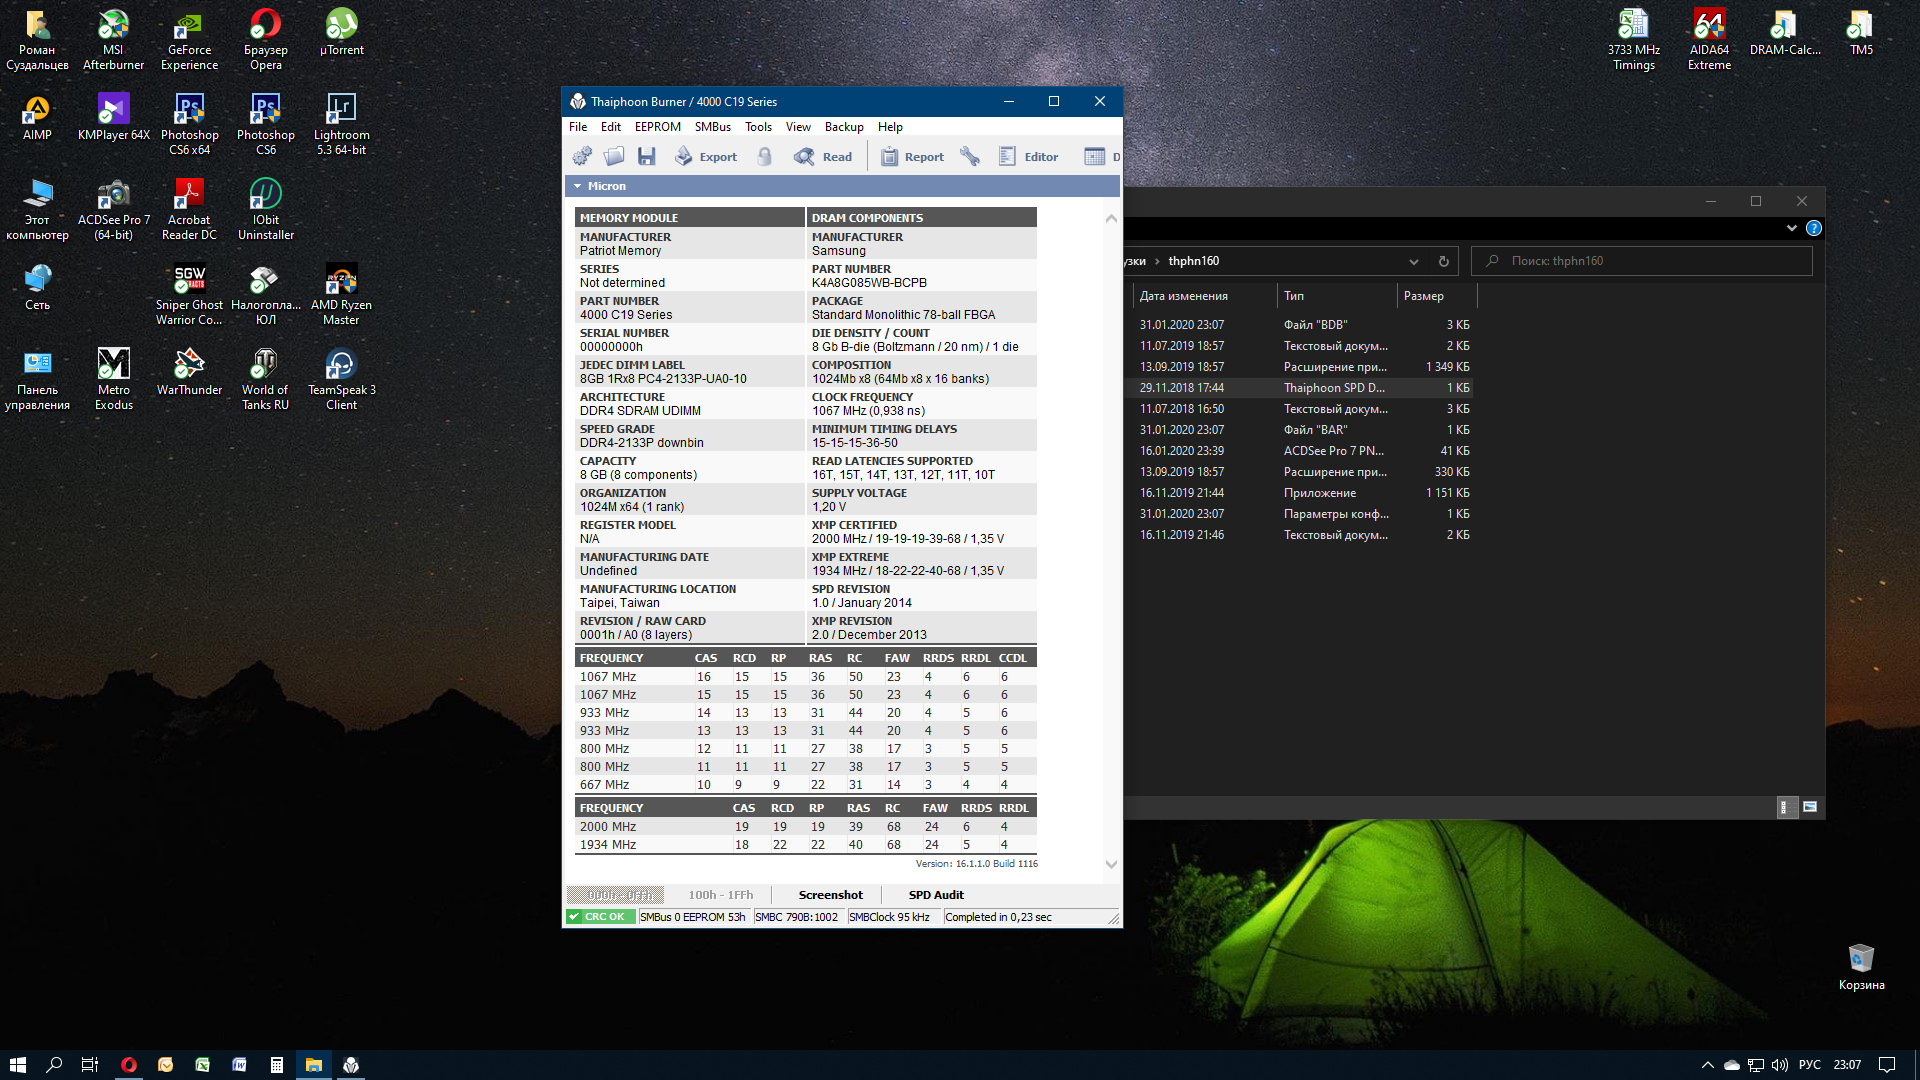Screen dimensions: 1920x1080
Task: Collapse the Micron section header
Action: point(578,186)
